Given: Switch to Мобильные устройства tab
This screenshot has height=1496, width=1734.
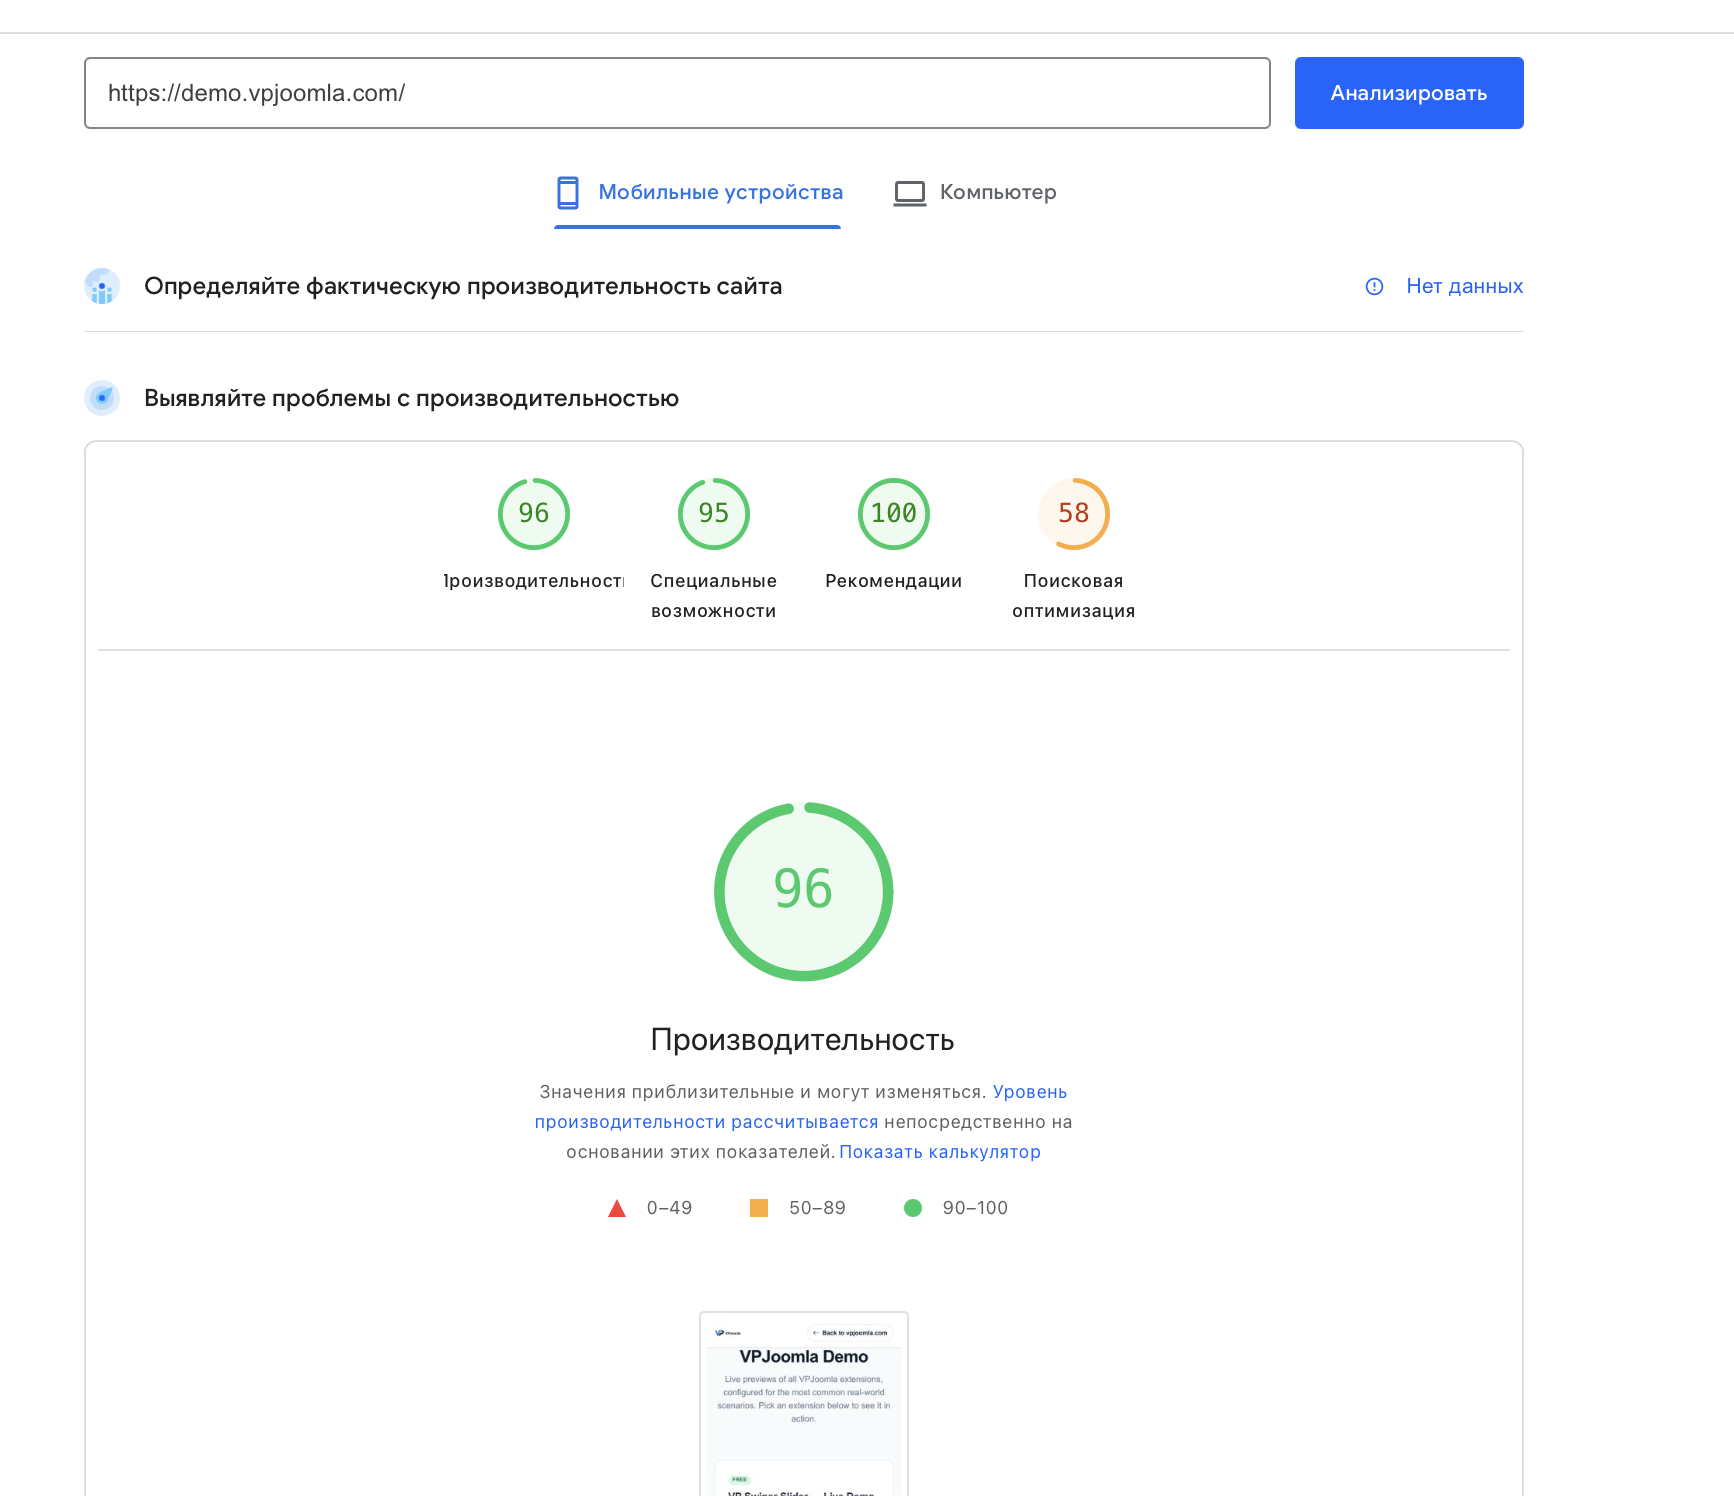Looking at the screenshot, I should [698, 192].
